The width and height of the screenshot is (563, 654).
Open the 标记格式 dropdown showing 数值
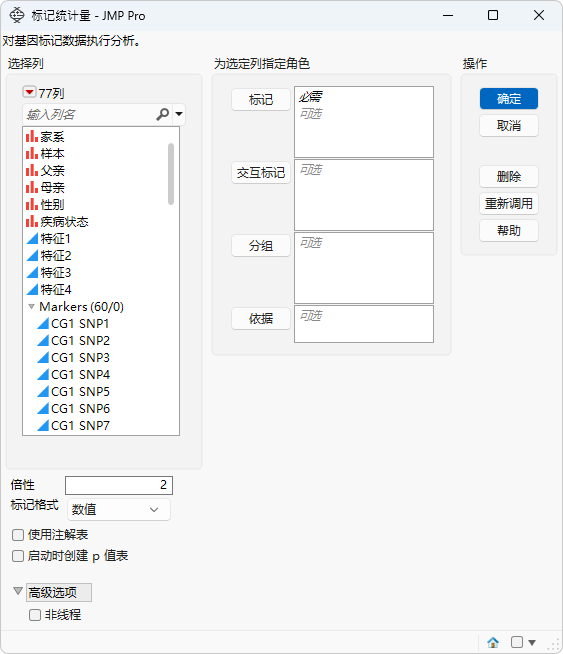point(119,509)
